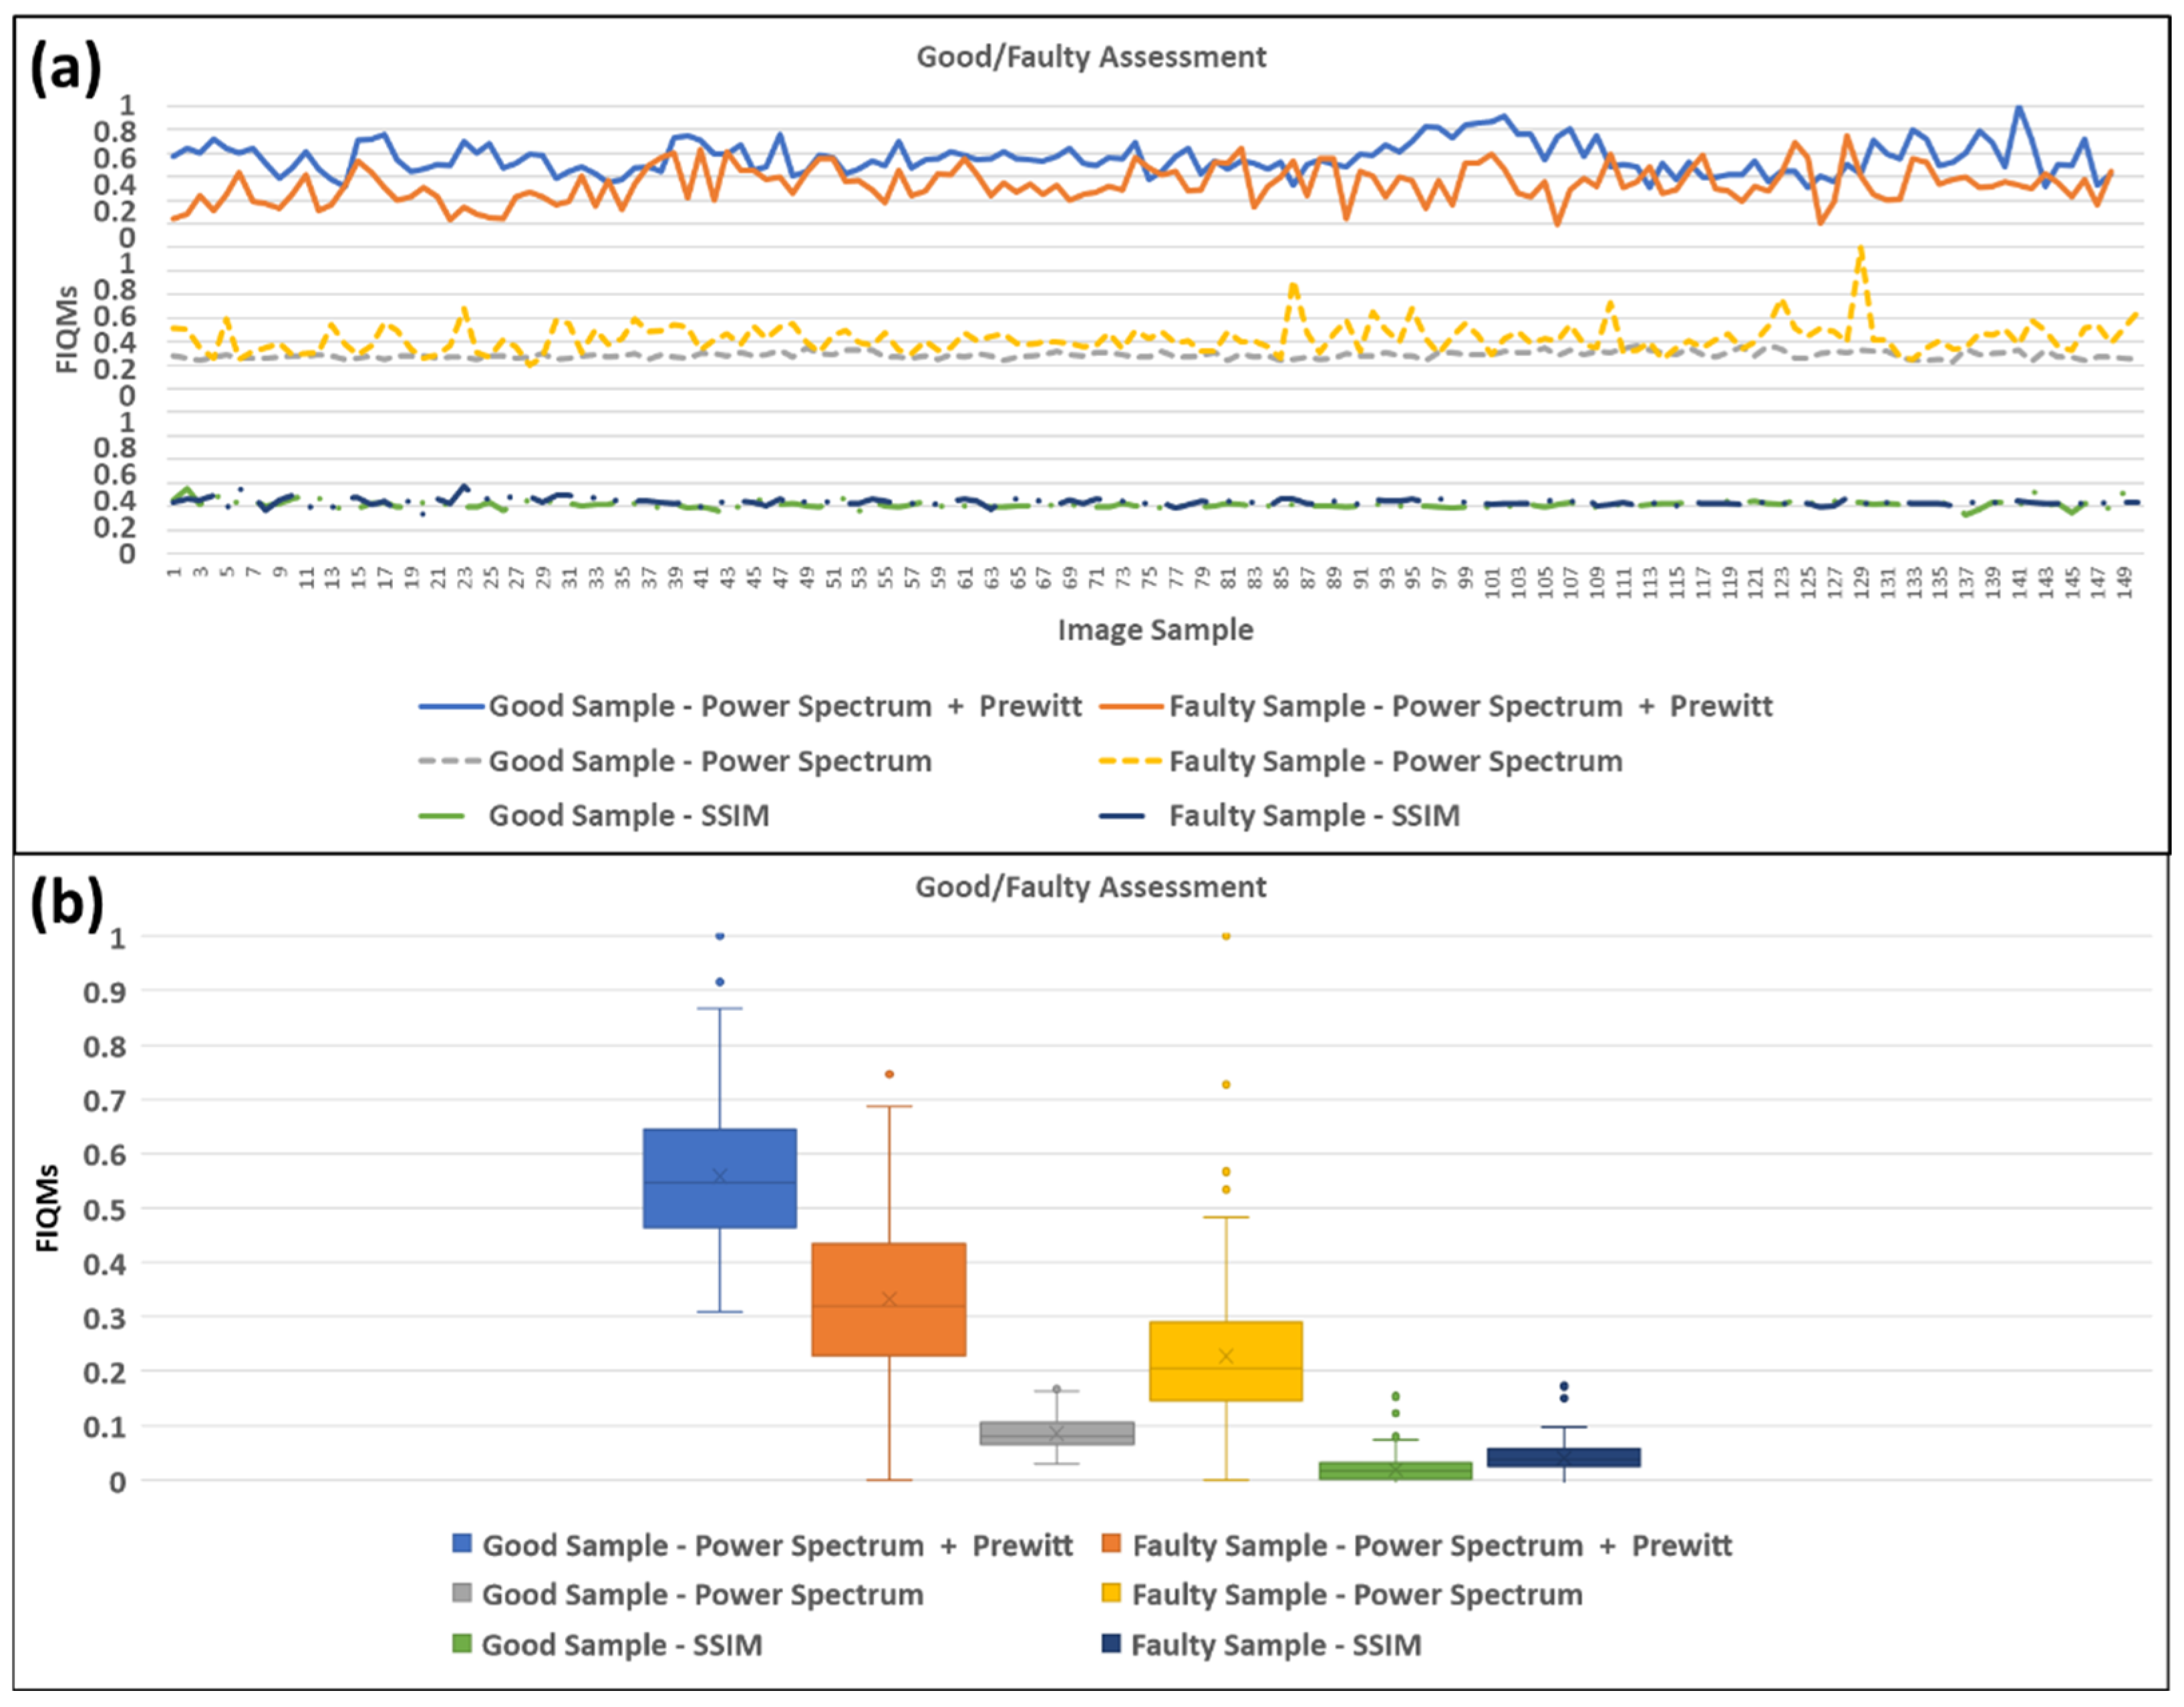Click the top chart title Good/Faulty Assessment

1091,57
